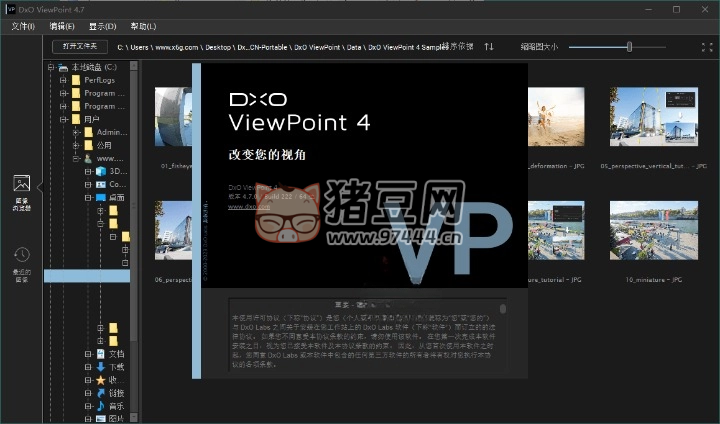
Task: Click the Music note folder icon
Action: point(100,406)
